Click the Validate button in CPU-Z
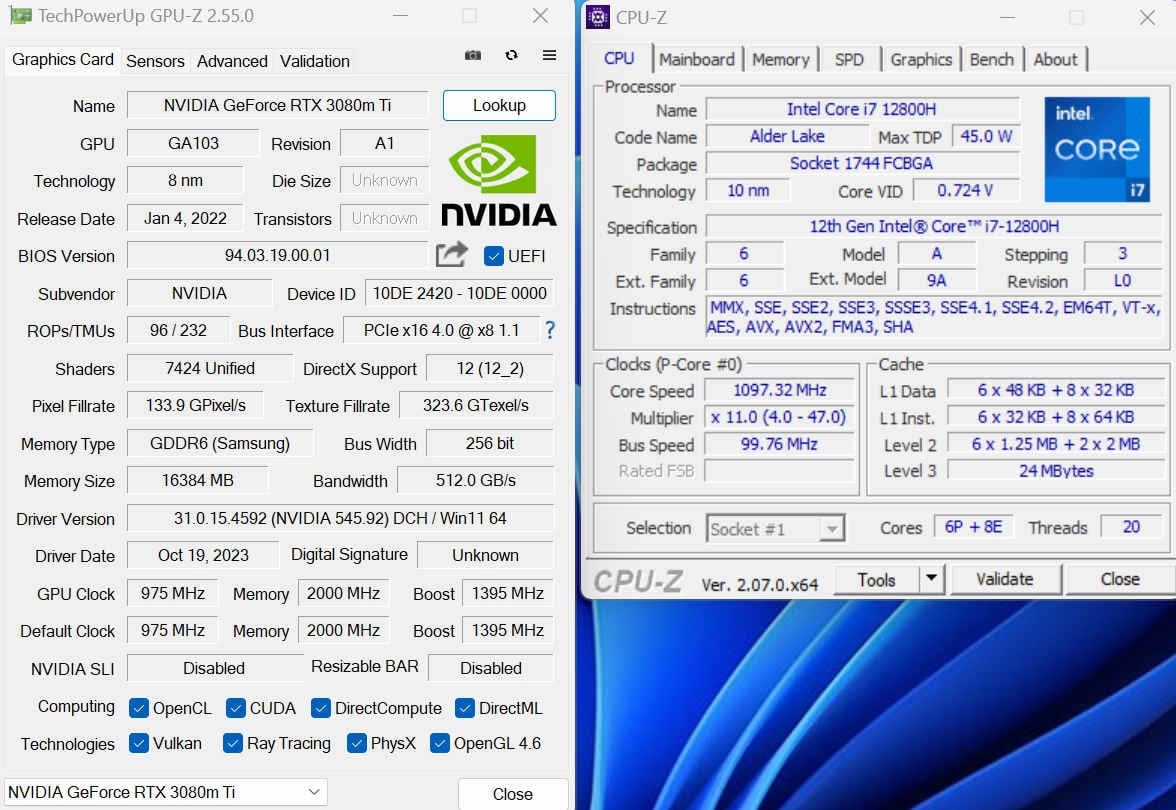This screenshot has width=1176, height=810. [x=1005, y=579]
